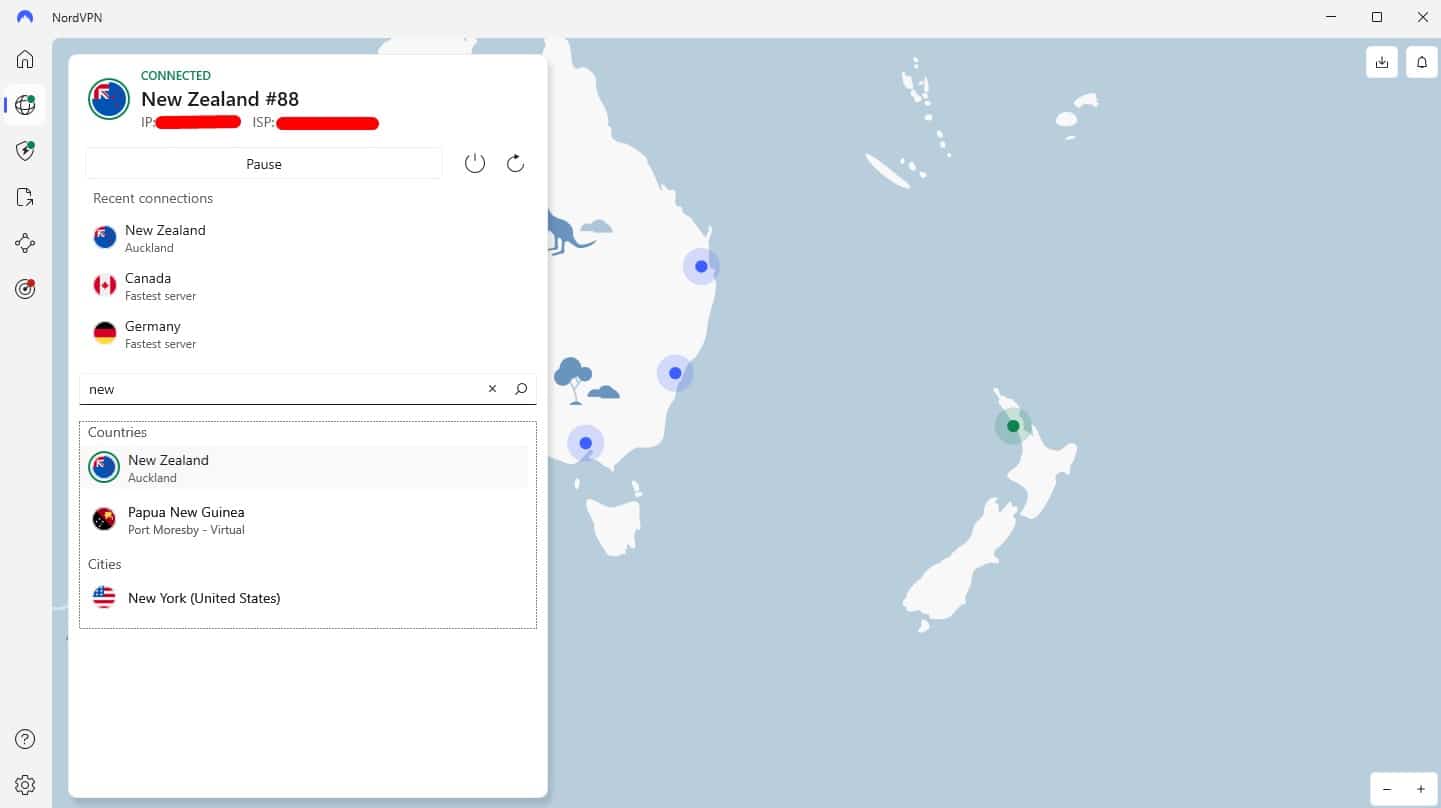Open the file share sidebar icon
Image resolution: width=1441 pixels, height=808 pixels.
pyautogui.click(x=25, y=197)
